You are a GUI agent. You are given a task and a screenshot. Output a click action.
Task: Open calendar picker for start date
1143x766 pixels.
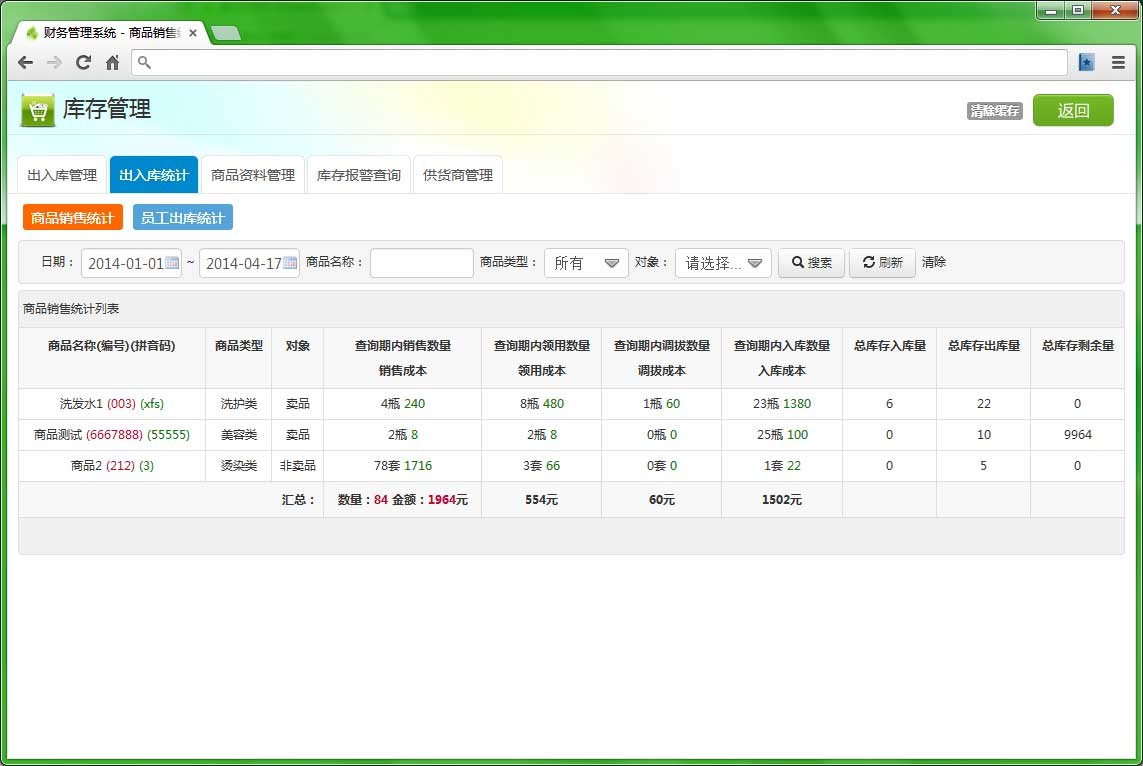point(172,263)
